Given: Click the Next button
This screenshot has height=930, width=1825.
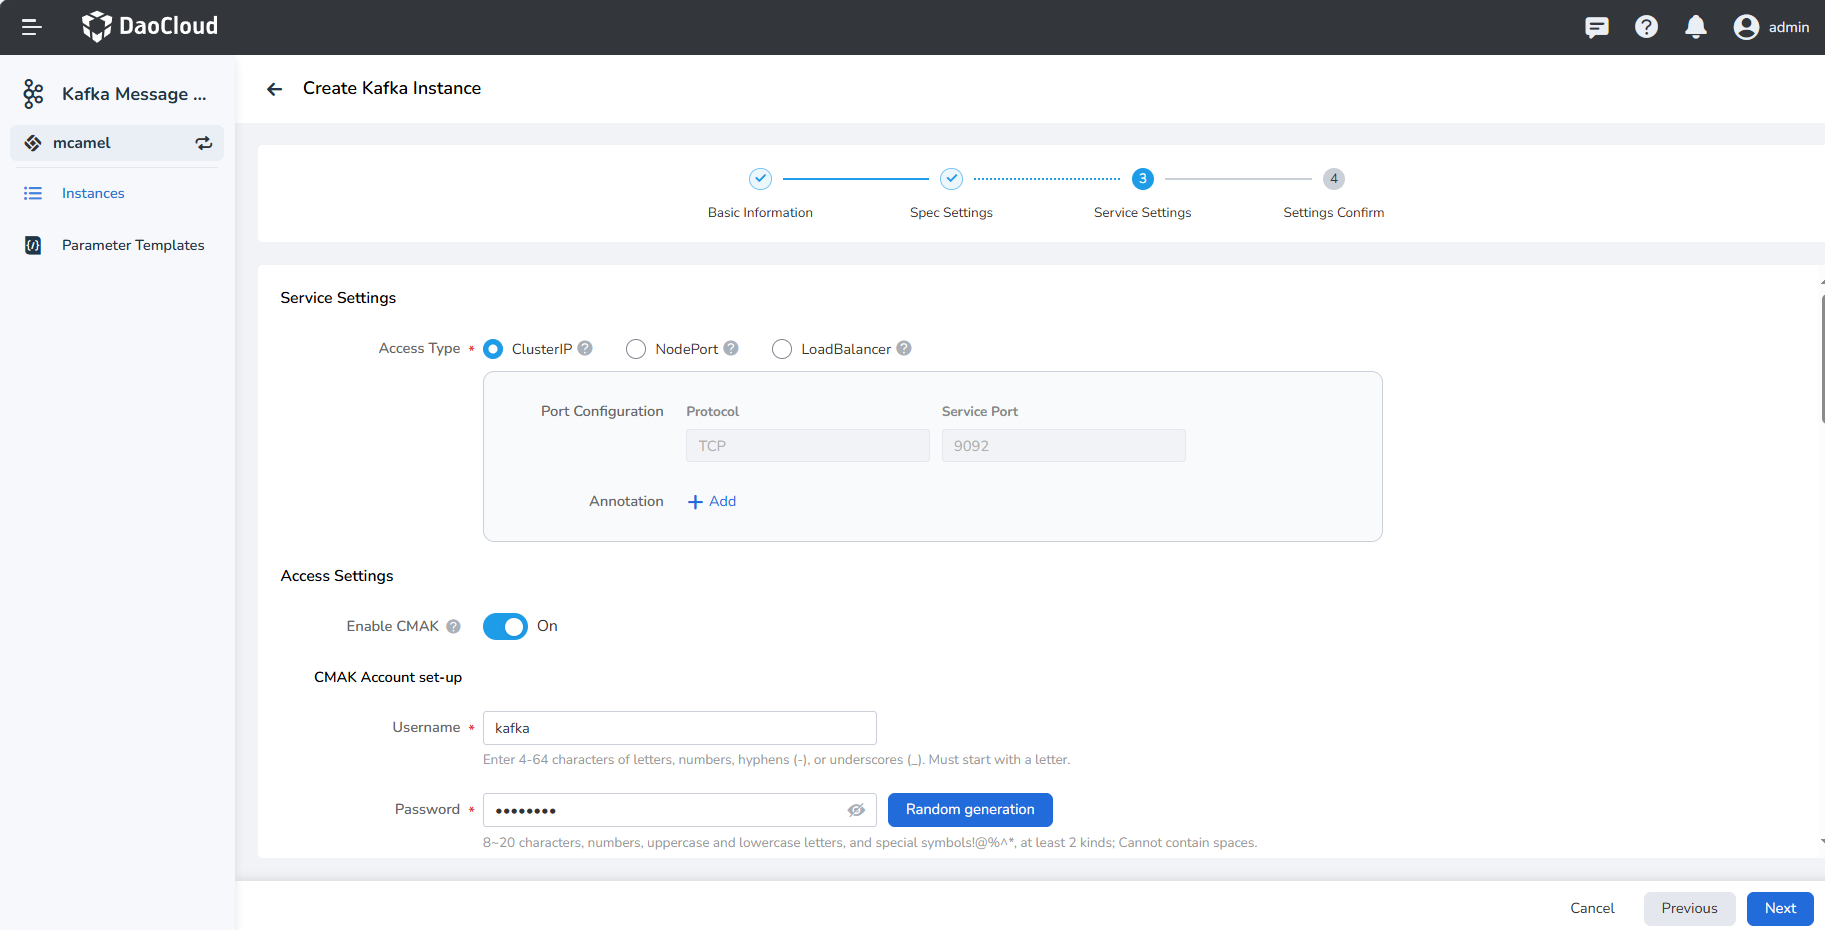Looking at the screenshot, I should point(1779,908).
